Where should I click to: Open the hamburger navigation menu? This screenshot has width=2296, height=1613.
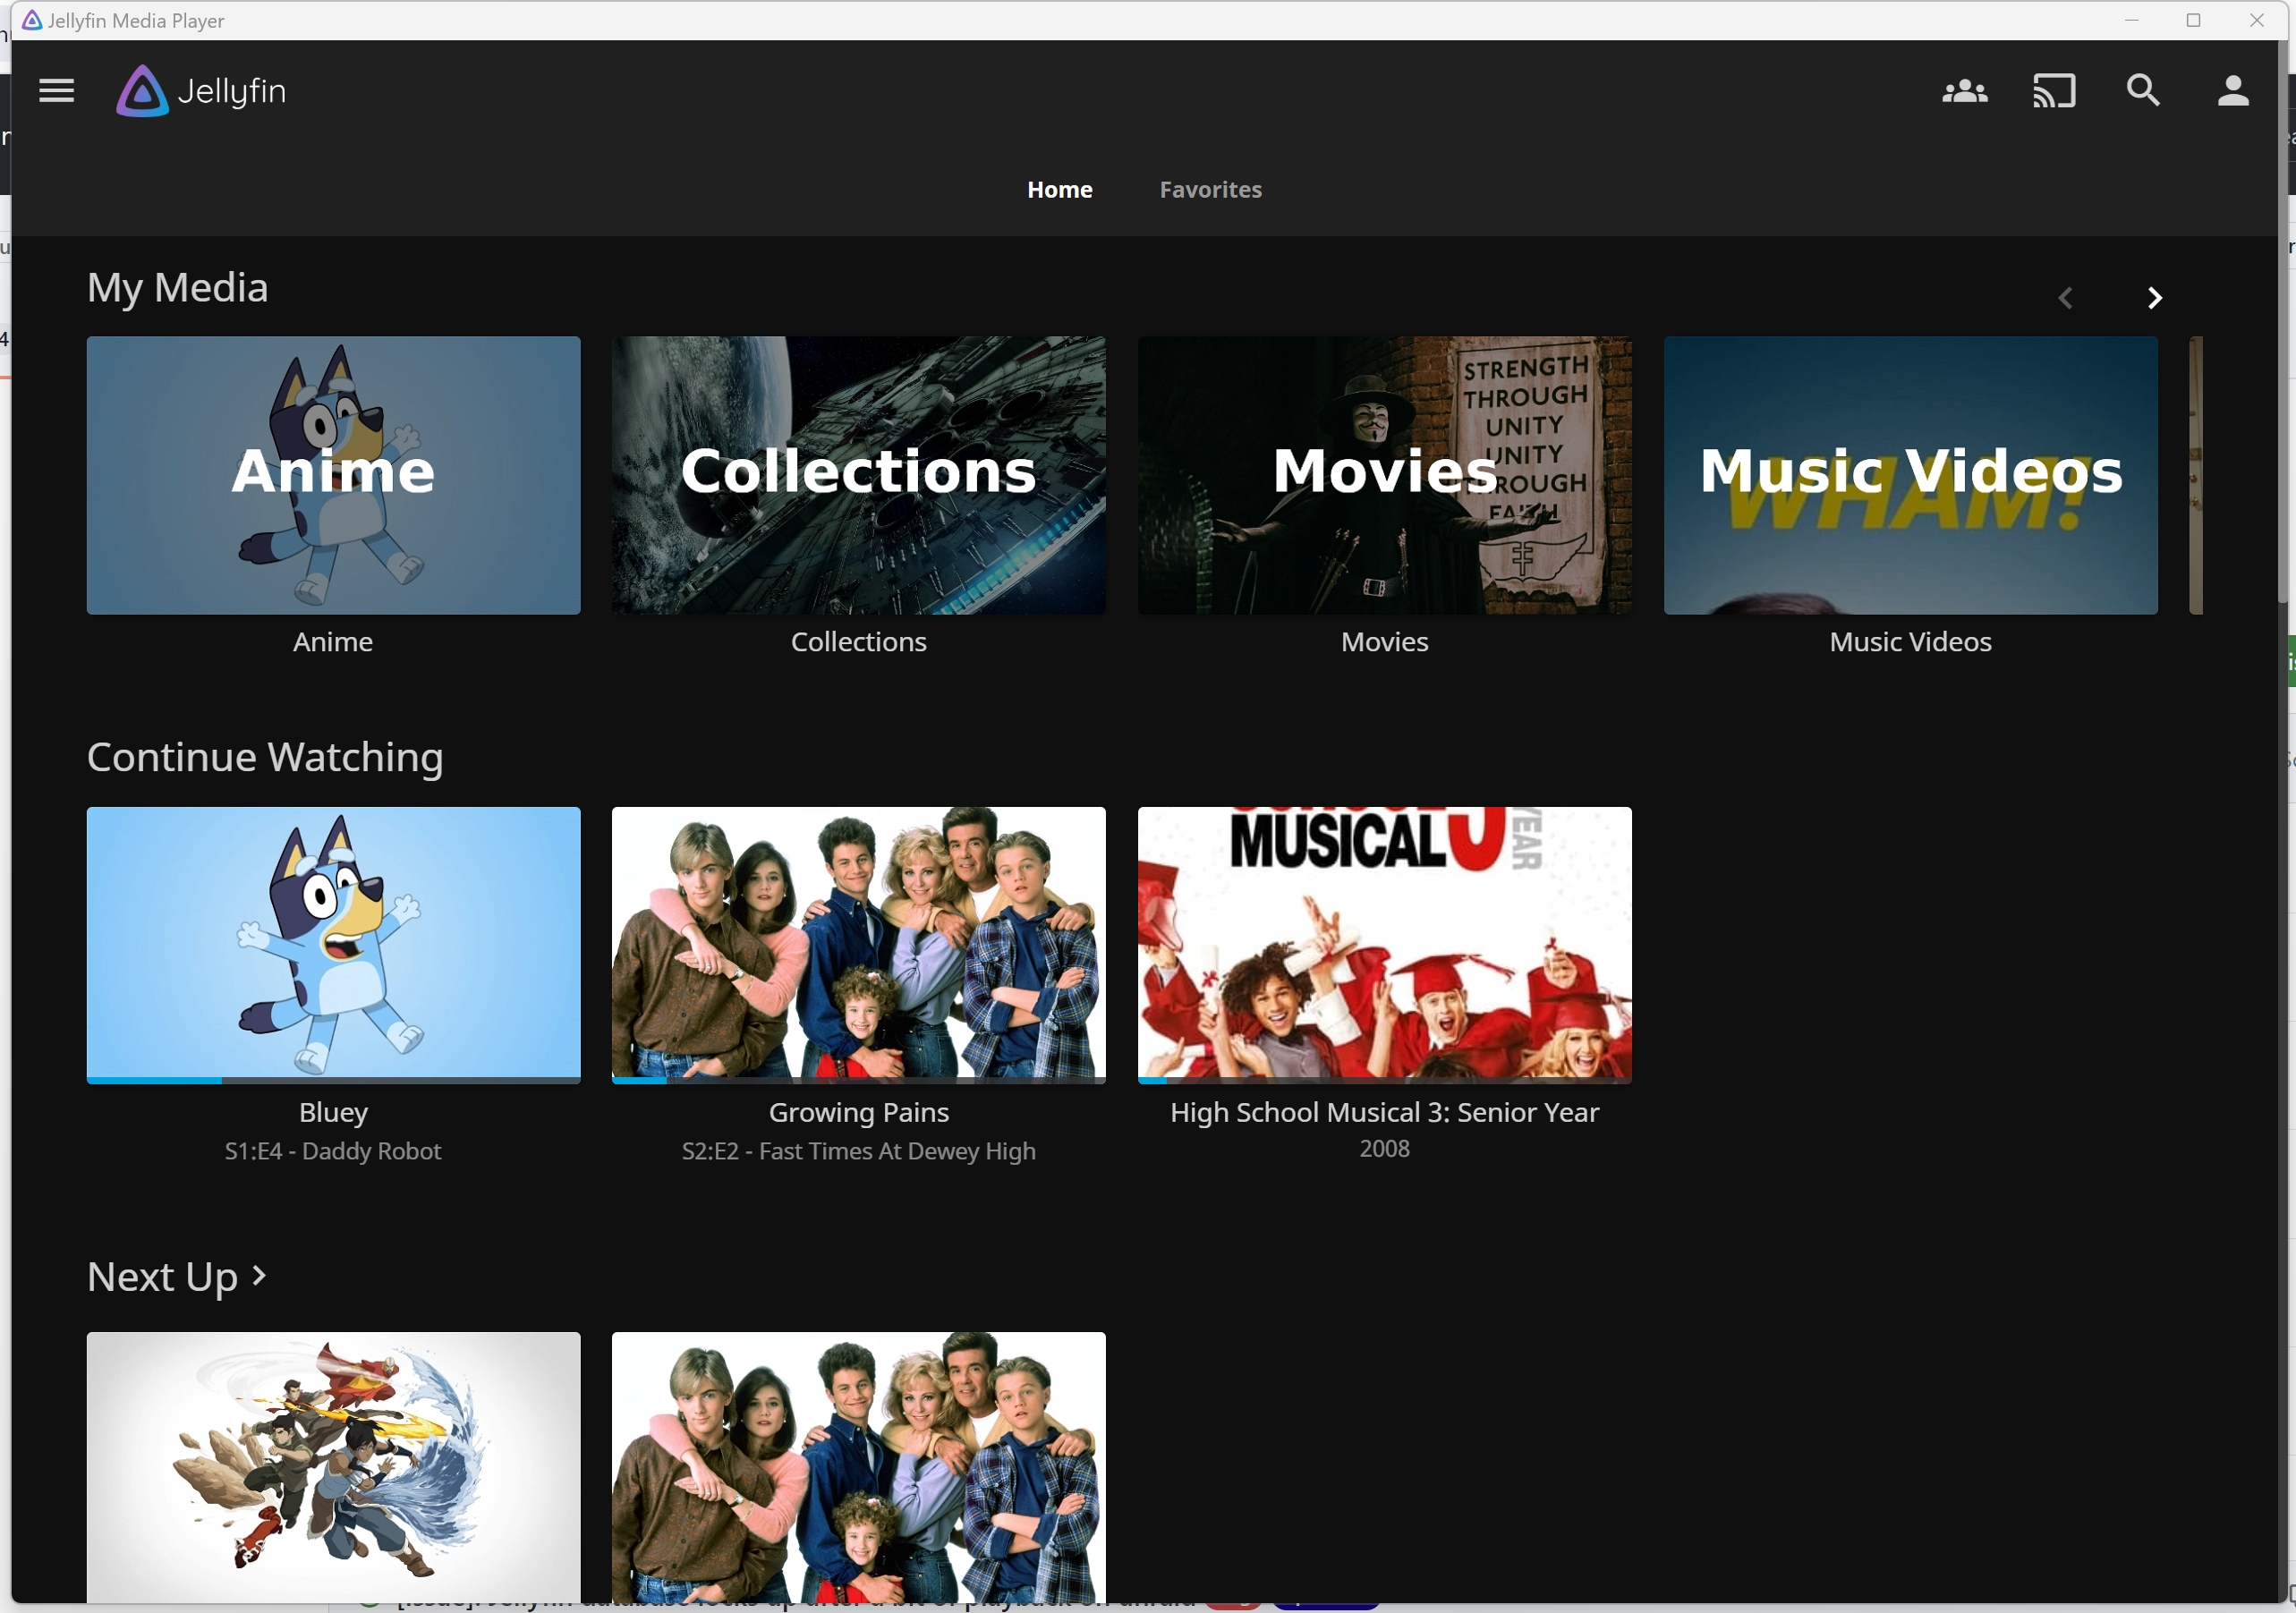coord(56,91)
